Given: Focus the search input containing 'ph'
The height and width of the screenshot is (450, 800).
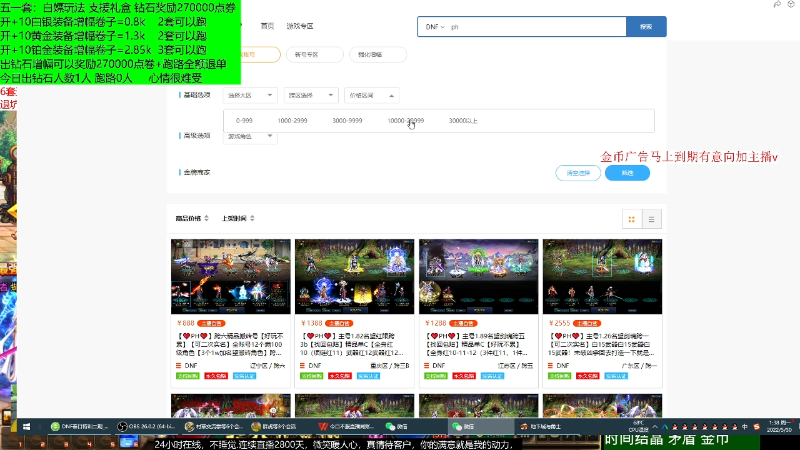Looking at the screenshot, I should 537,27.
